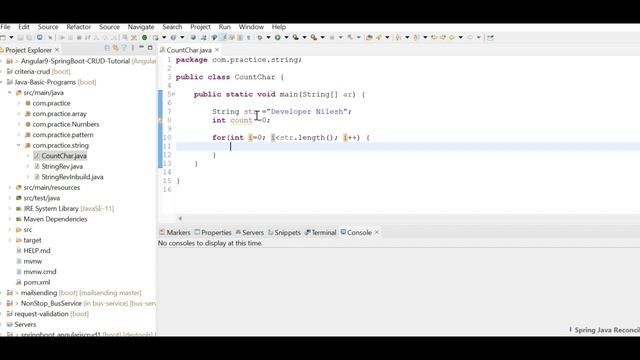The width and height of the screenshot is (640, 360).
Task: Switch to the Markers tab
Action: (175, 232)
